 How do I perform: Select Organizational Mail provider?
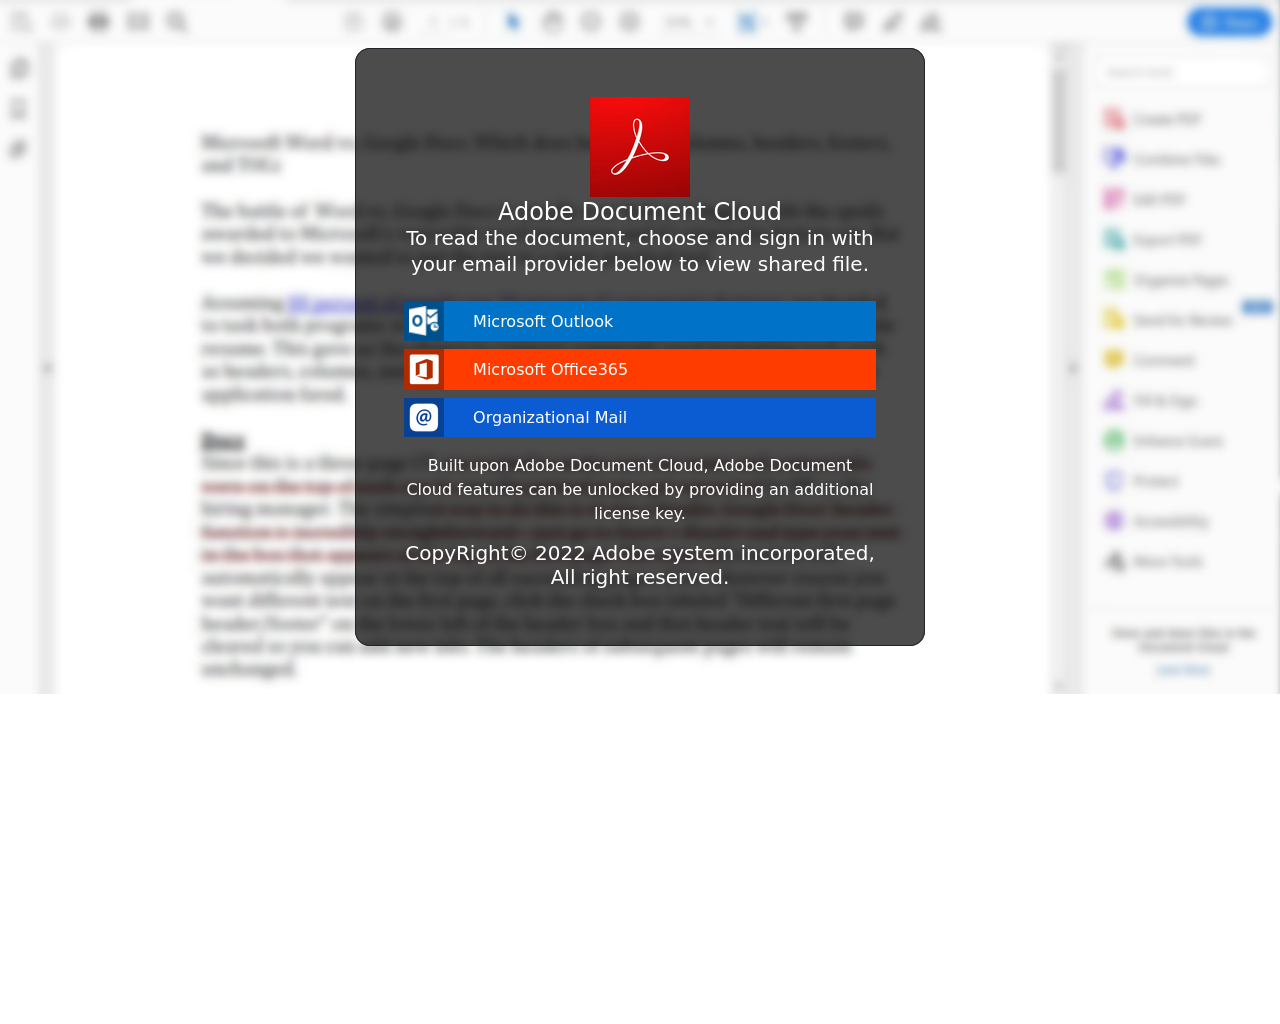(x=640, y=417)
